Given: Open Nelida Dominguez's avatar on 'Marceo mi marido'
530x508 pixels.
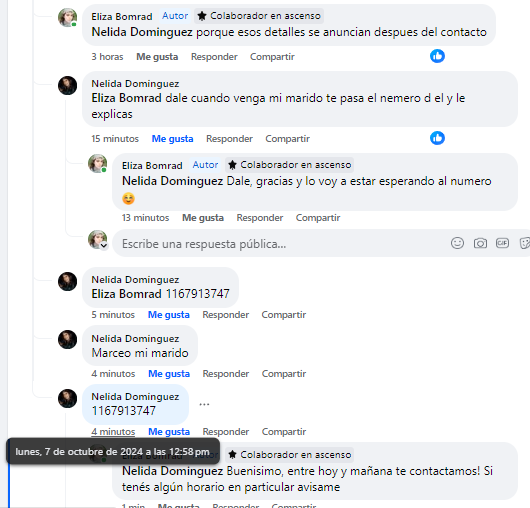Looking at the screenshot, I should 68,339.
